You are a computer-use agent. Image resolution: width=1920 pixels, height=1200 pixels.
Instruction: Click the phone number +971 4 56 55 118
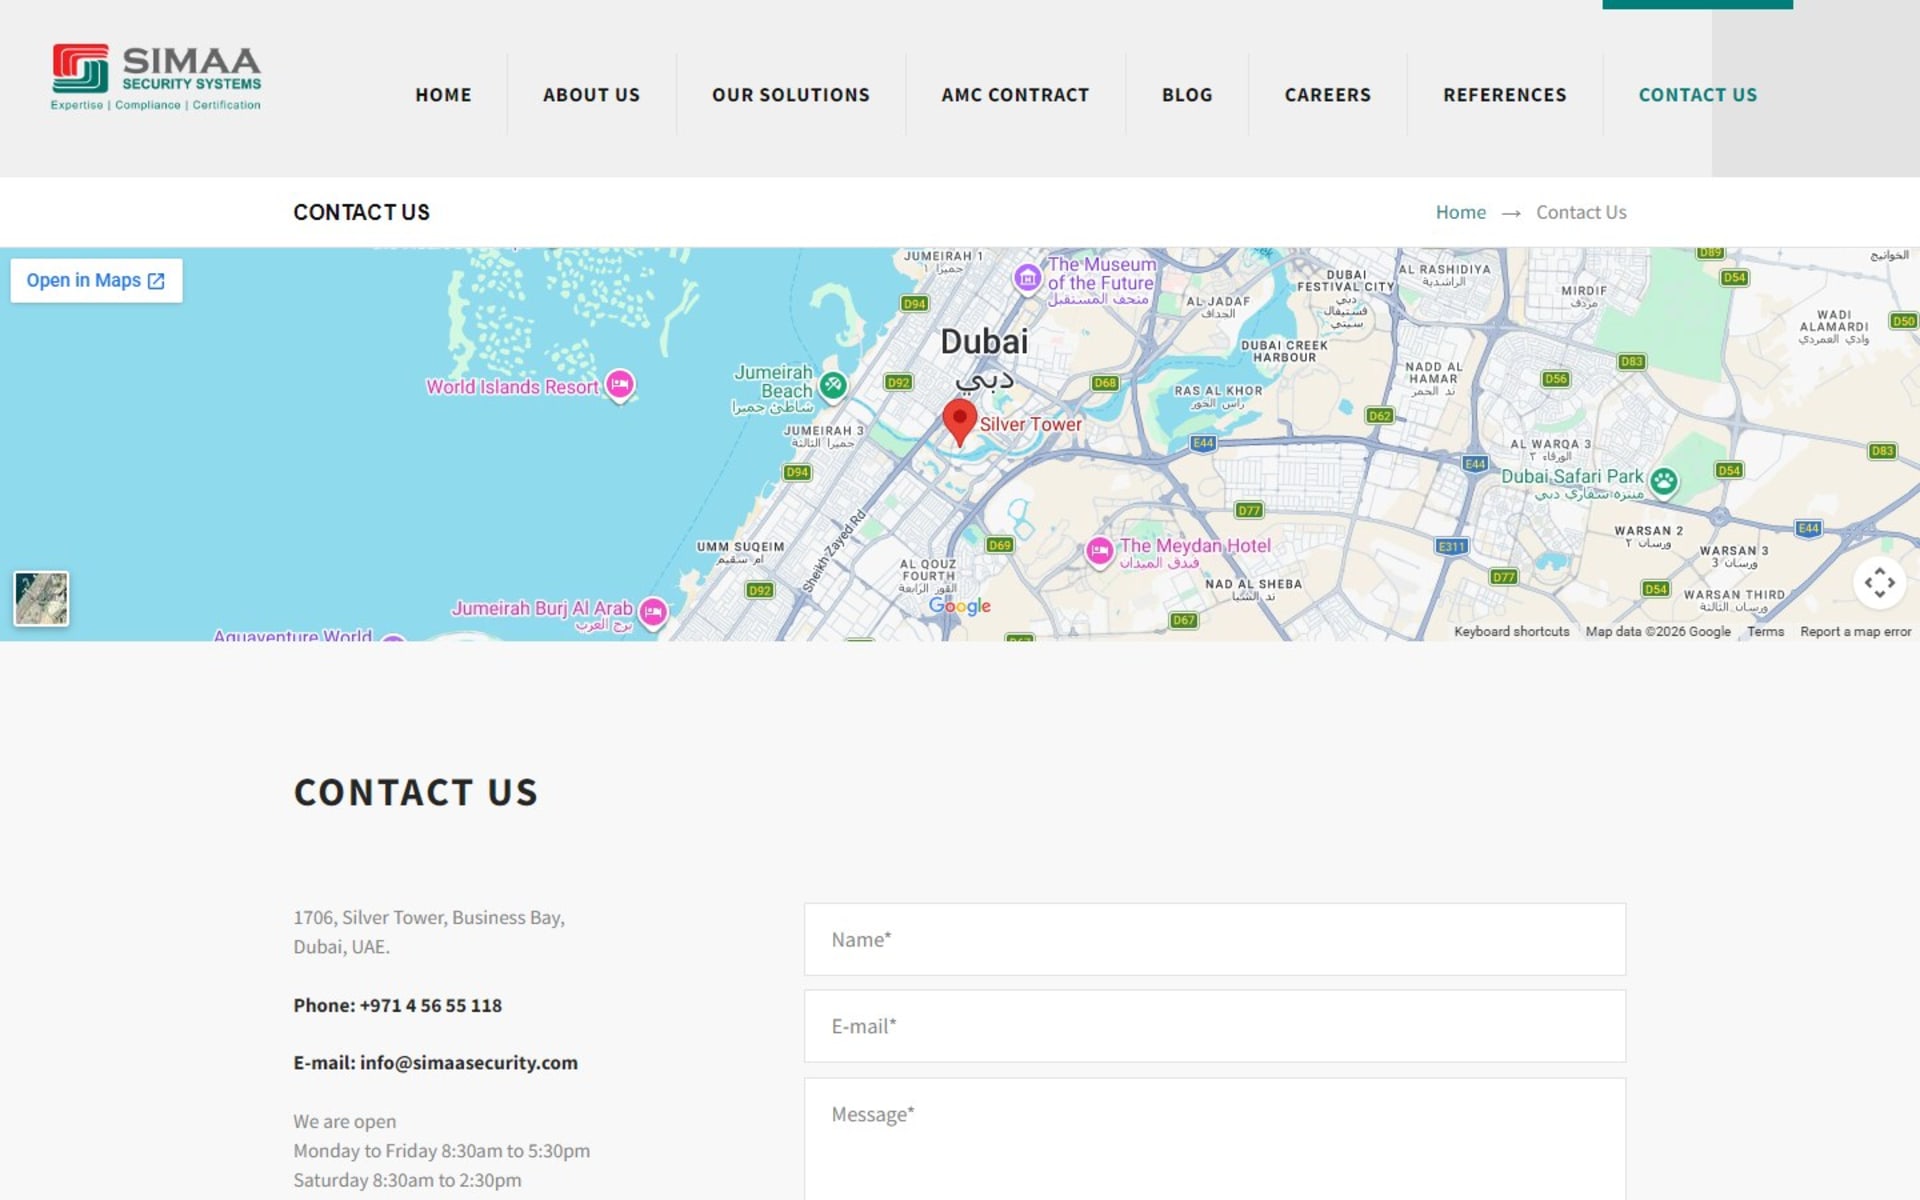coord(431,1006)
